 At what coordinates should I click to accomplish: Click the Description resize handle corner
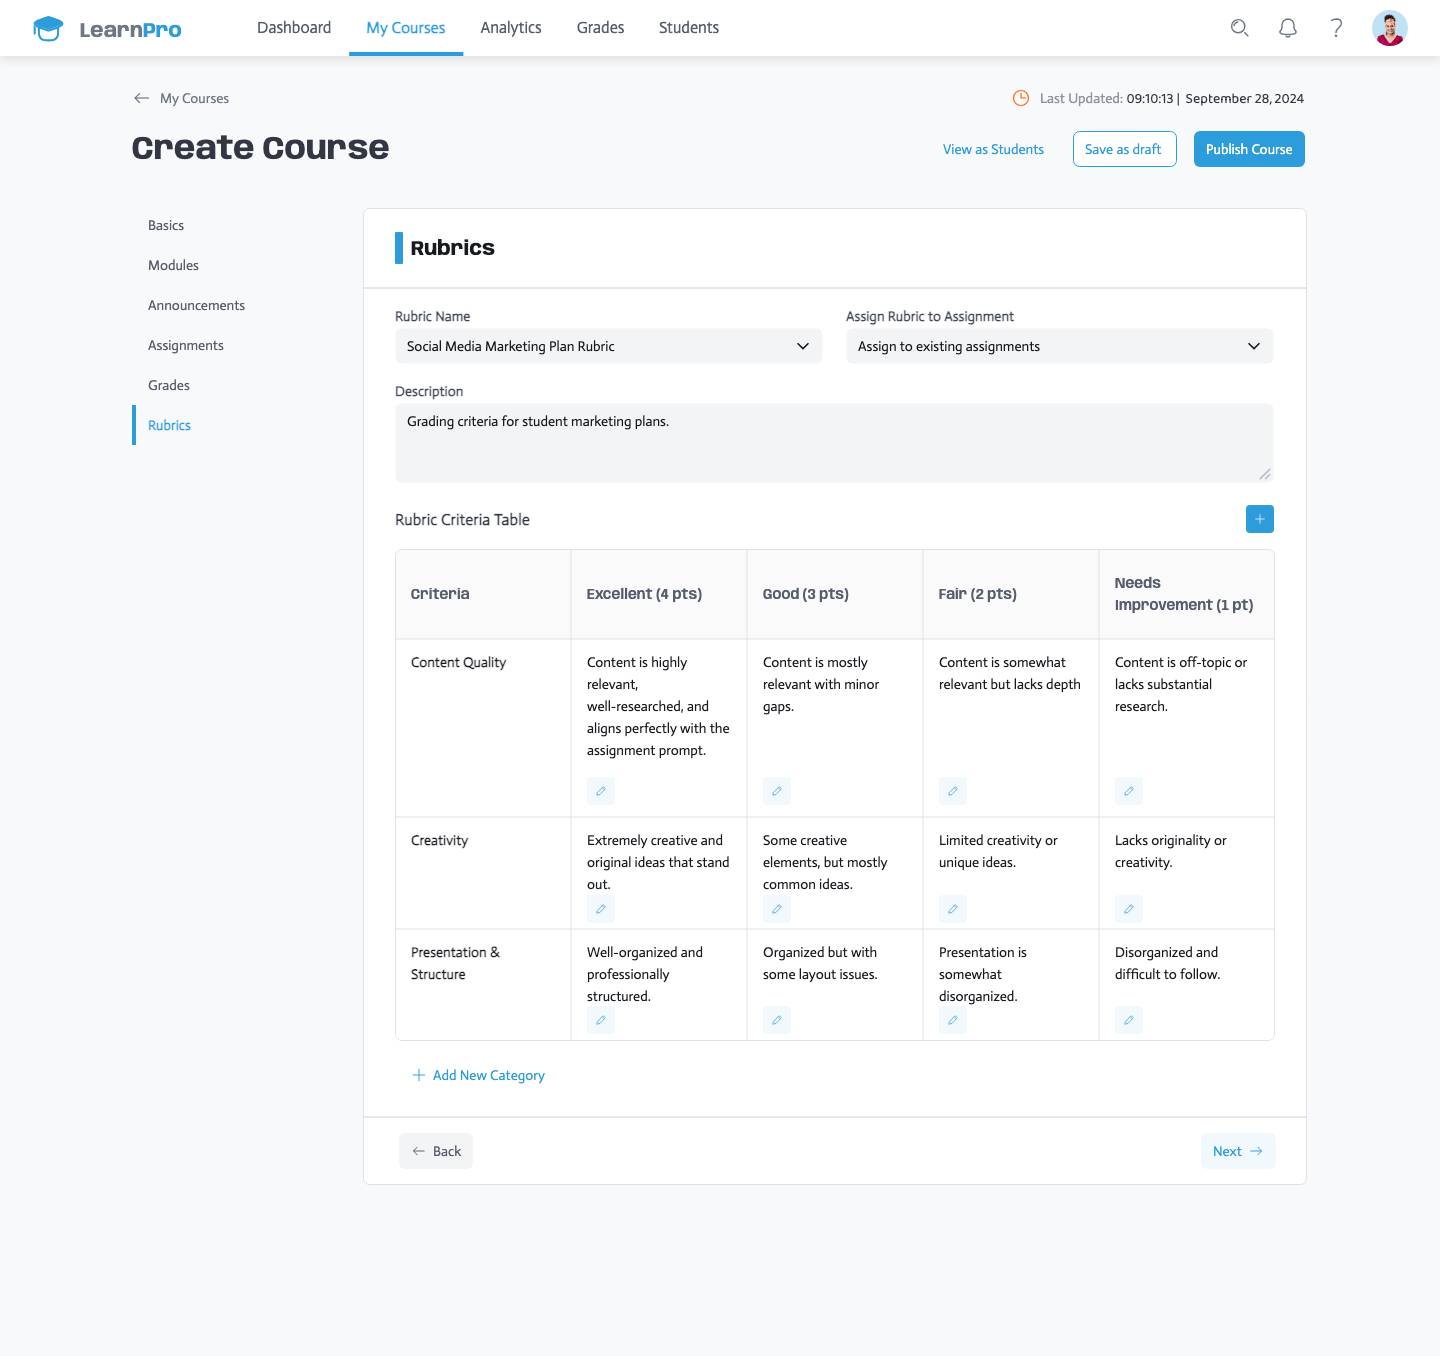coord(1265,474)
